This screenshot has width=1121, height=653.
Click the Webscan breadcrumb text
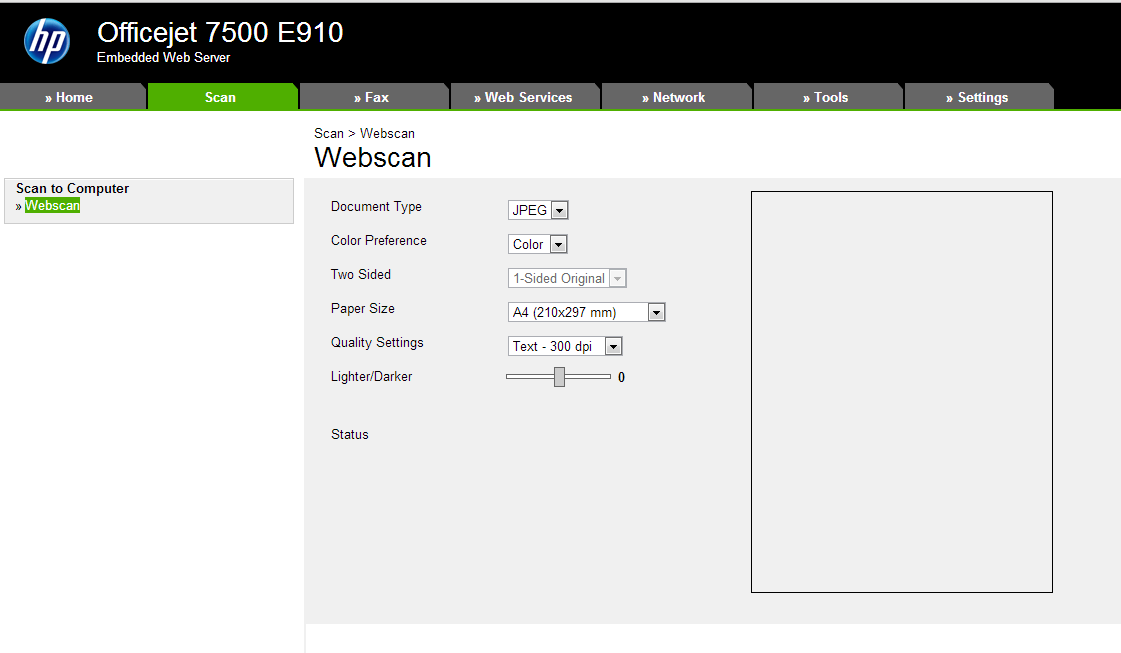point(387,134)
